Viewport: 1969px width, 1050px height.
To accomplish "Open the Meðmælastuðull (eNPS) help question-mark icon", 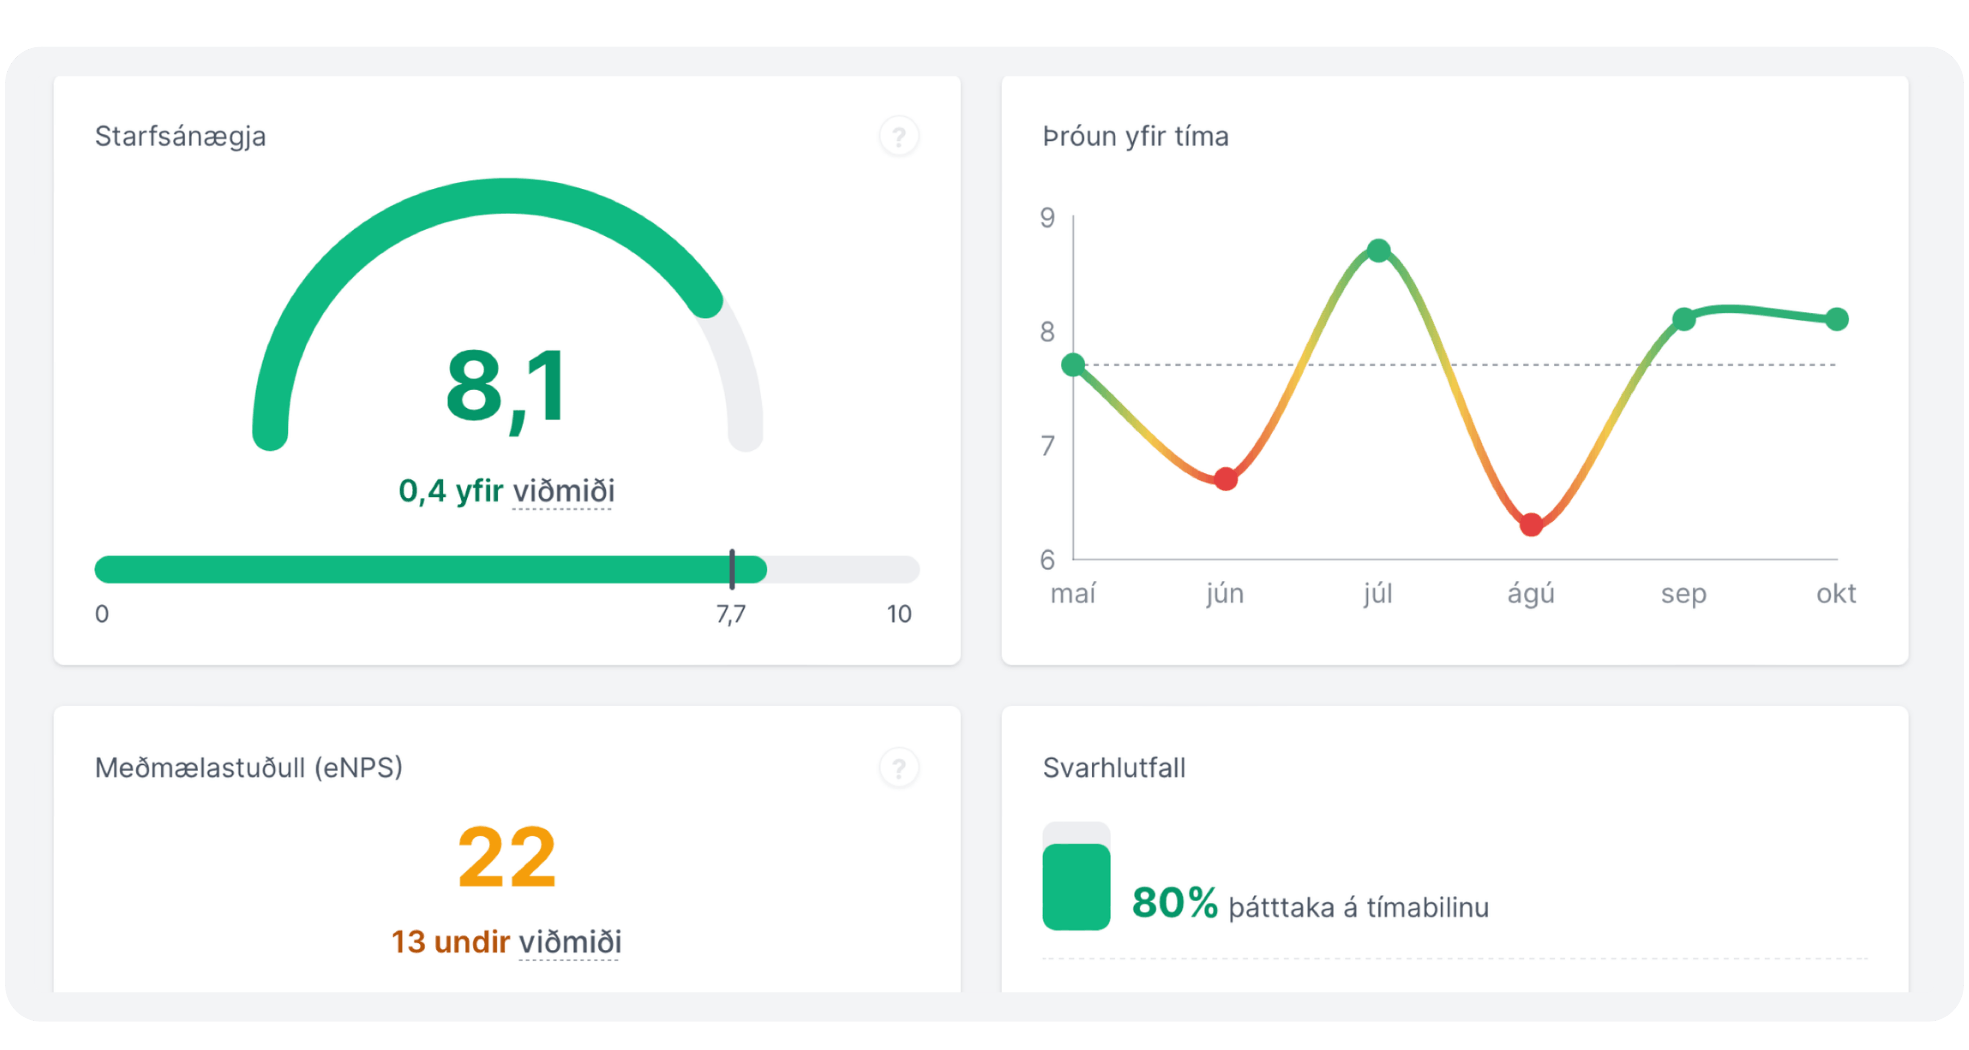I will [x=898, y=768].
